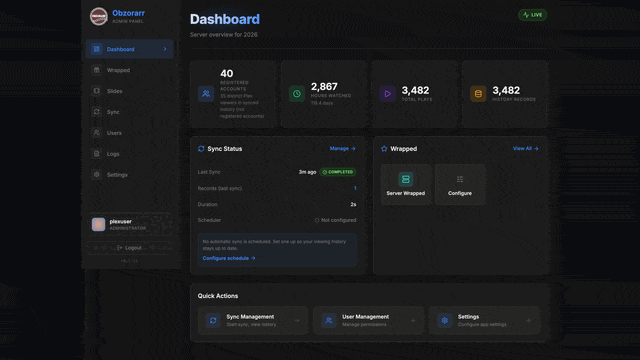Click the Duration value 2s
640x360 pixels.
pyautogui.click(x=353, y=204)
